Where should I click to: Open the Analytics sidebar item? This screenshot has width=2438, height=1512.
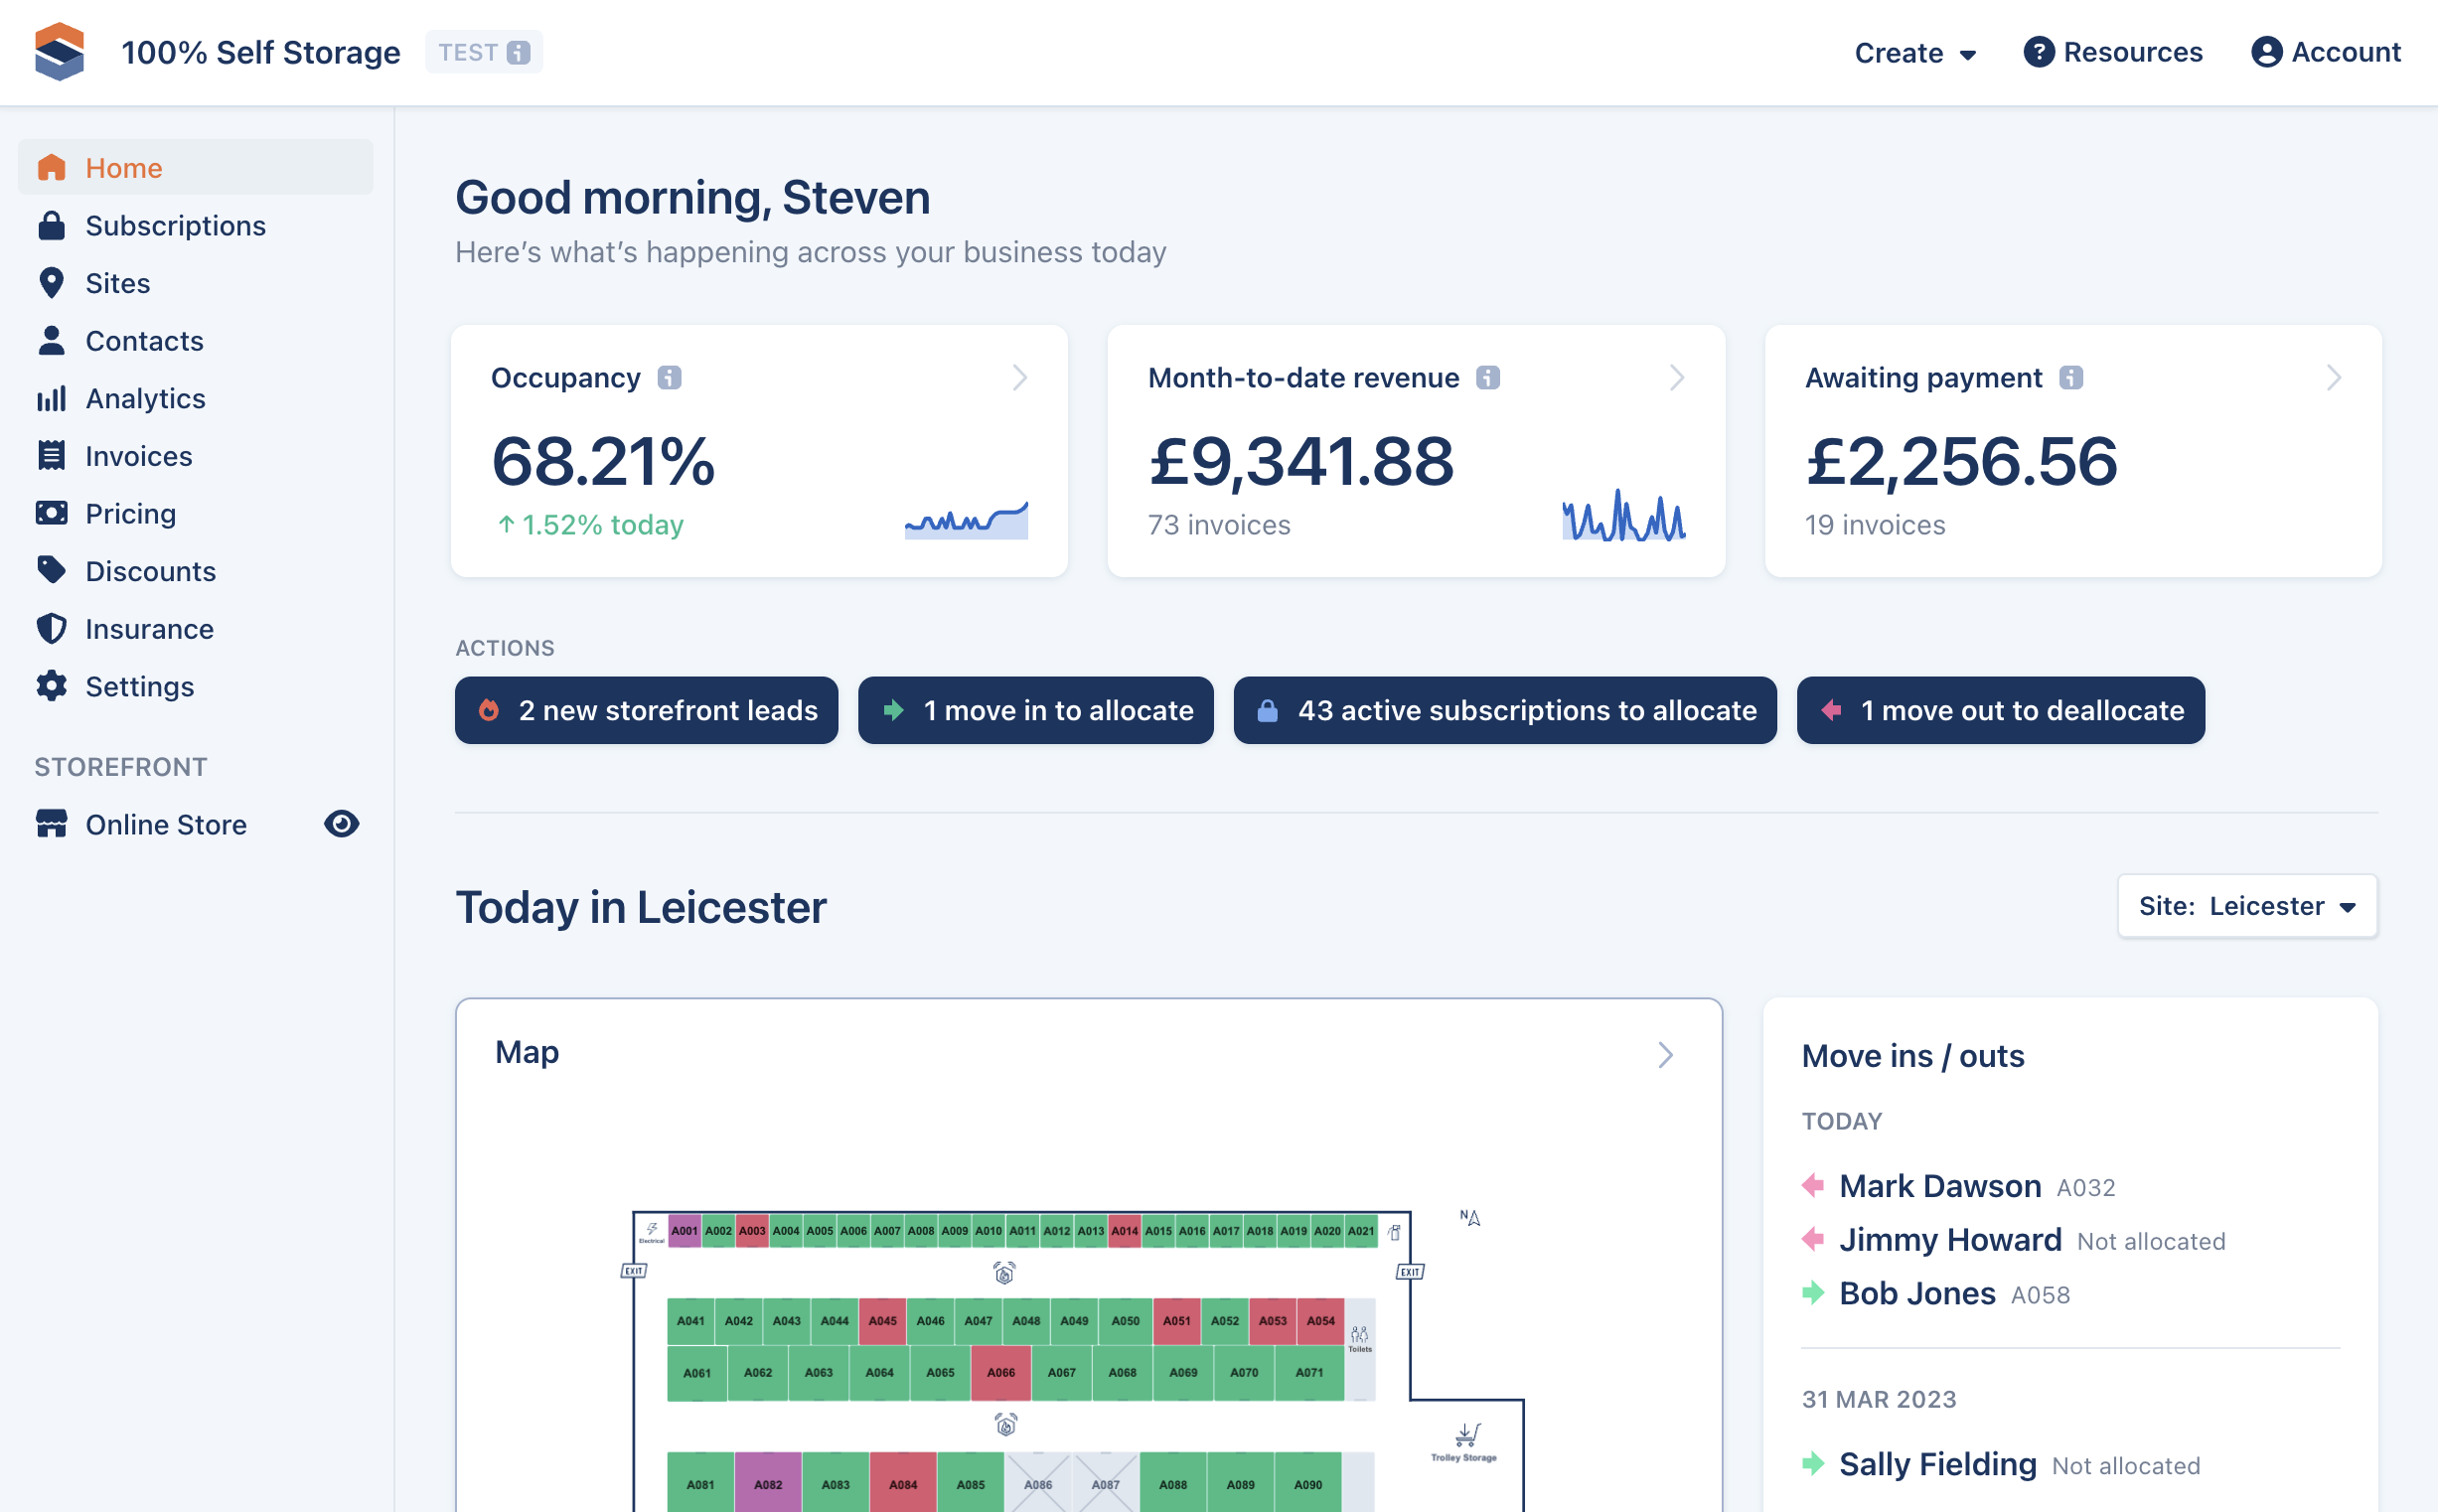pyautogui.click(x=145, y=399)
